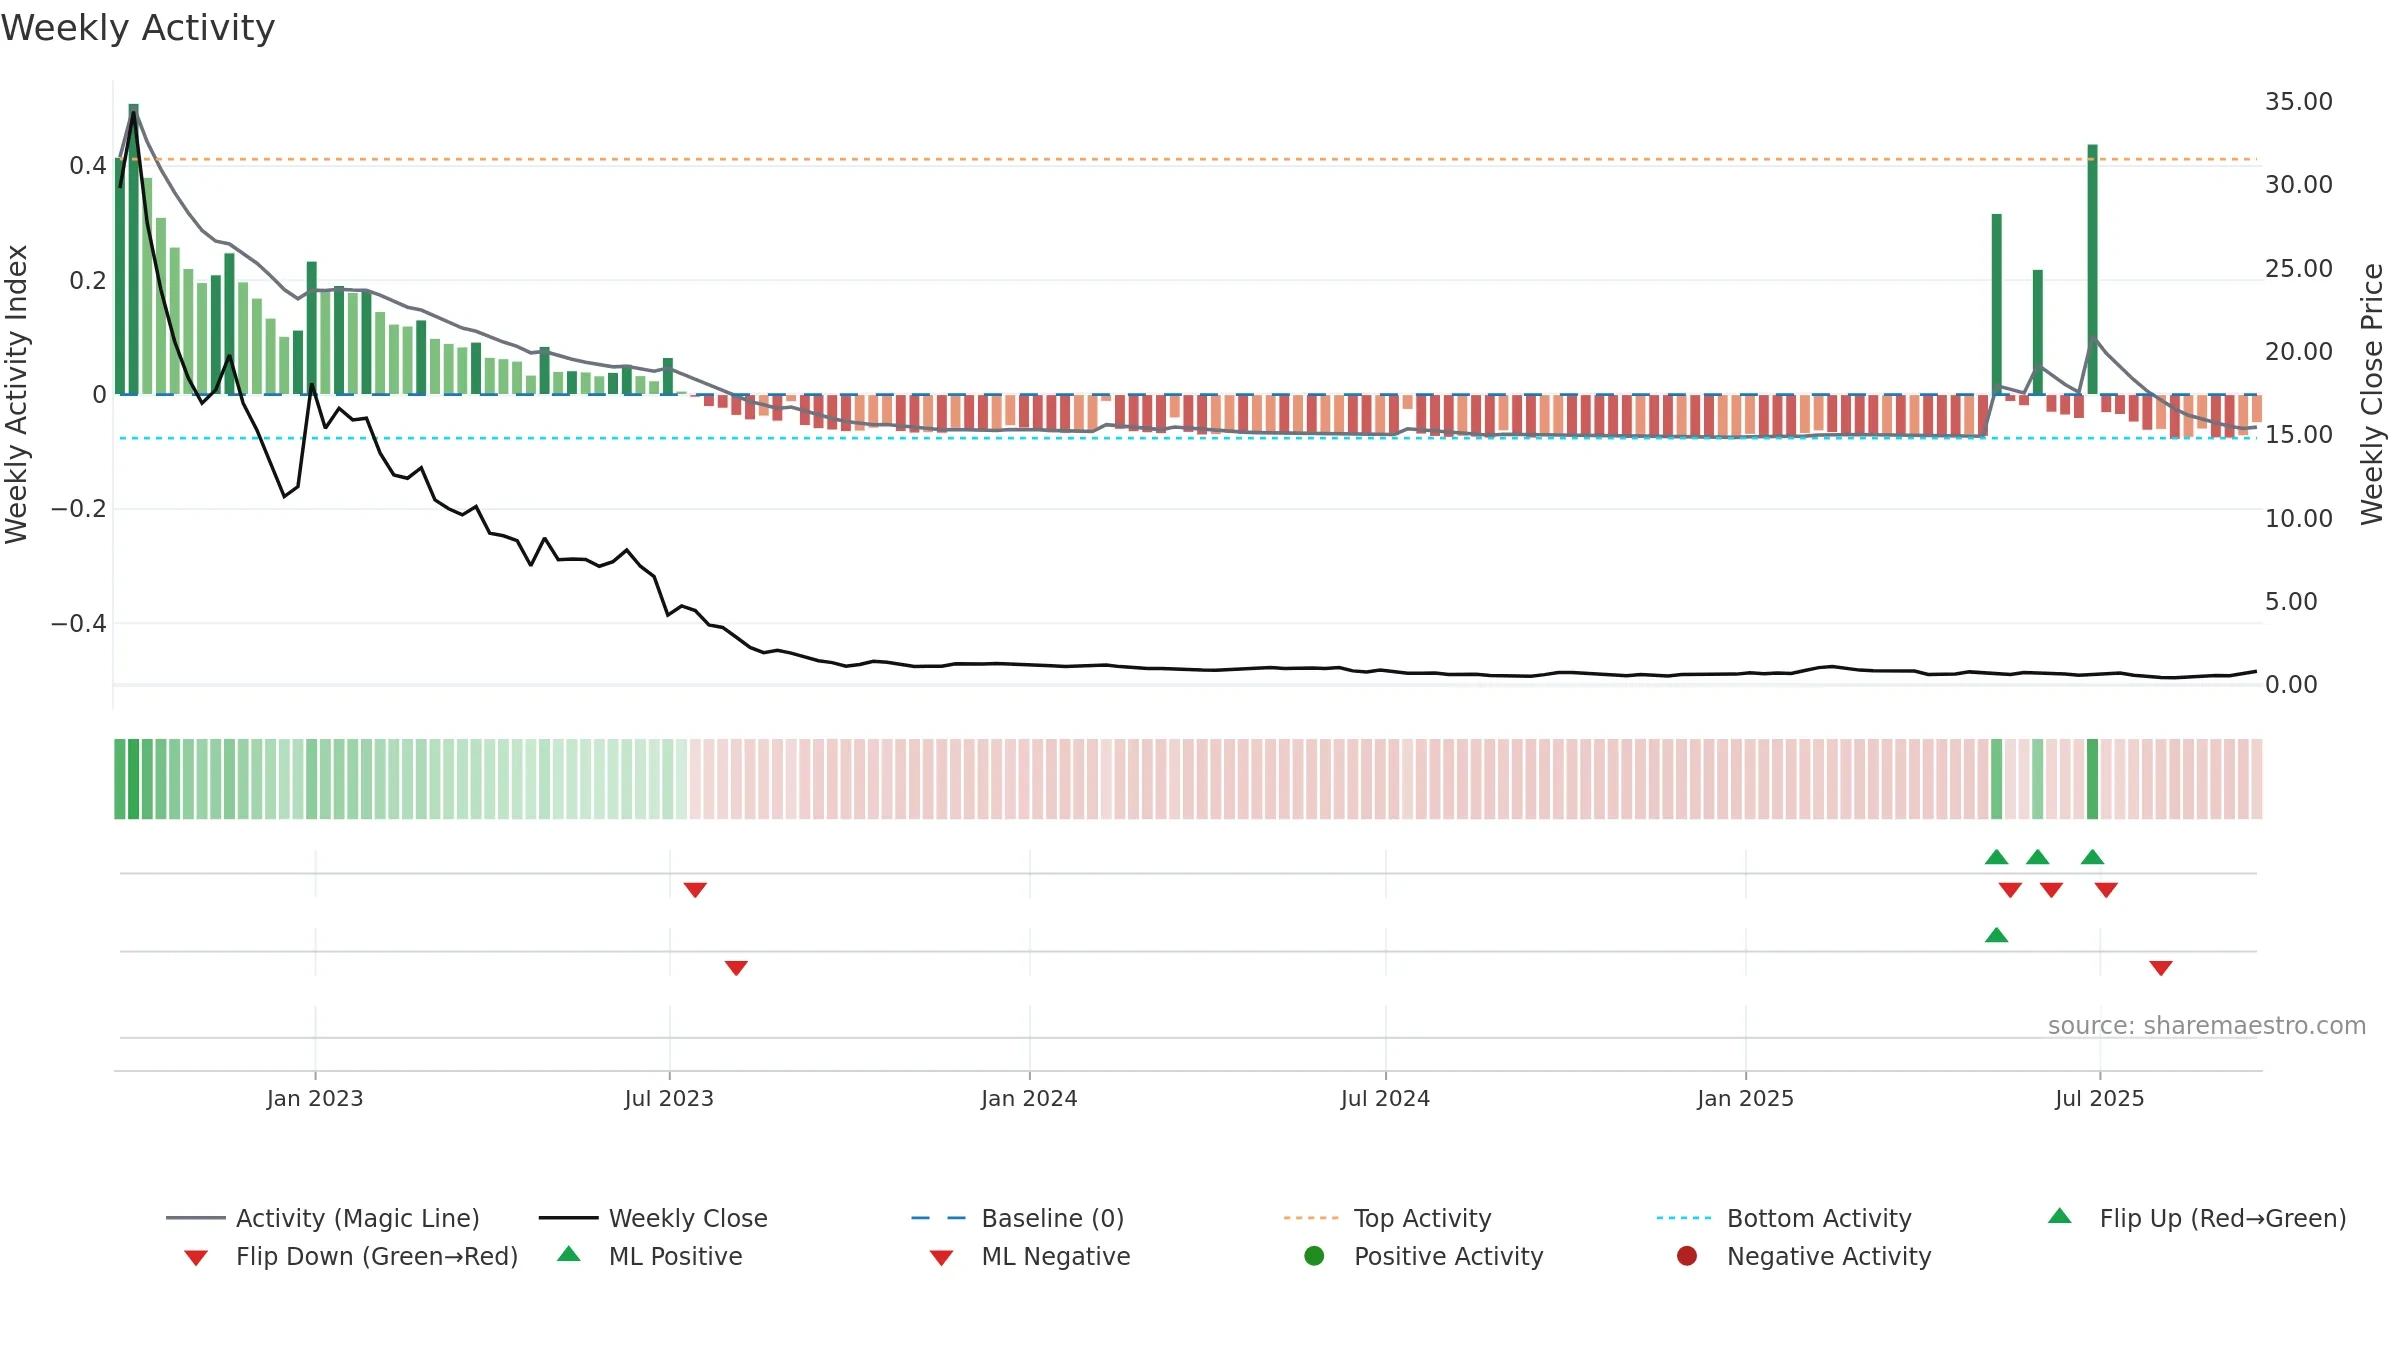
Task: Click the 5.00 price axis tick
Action: pos(2290,601)
